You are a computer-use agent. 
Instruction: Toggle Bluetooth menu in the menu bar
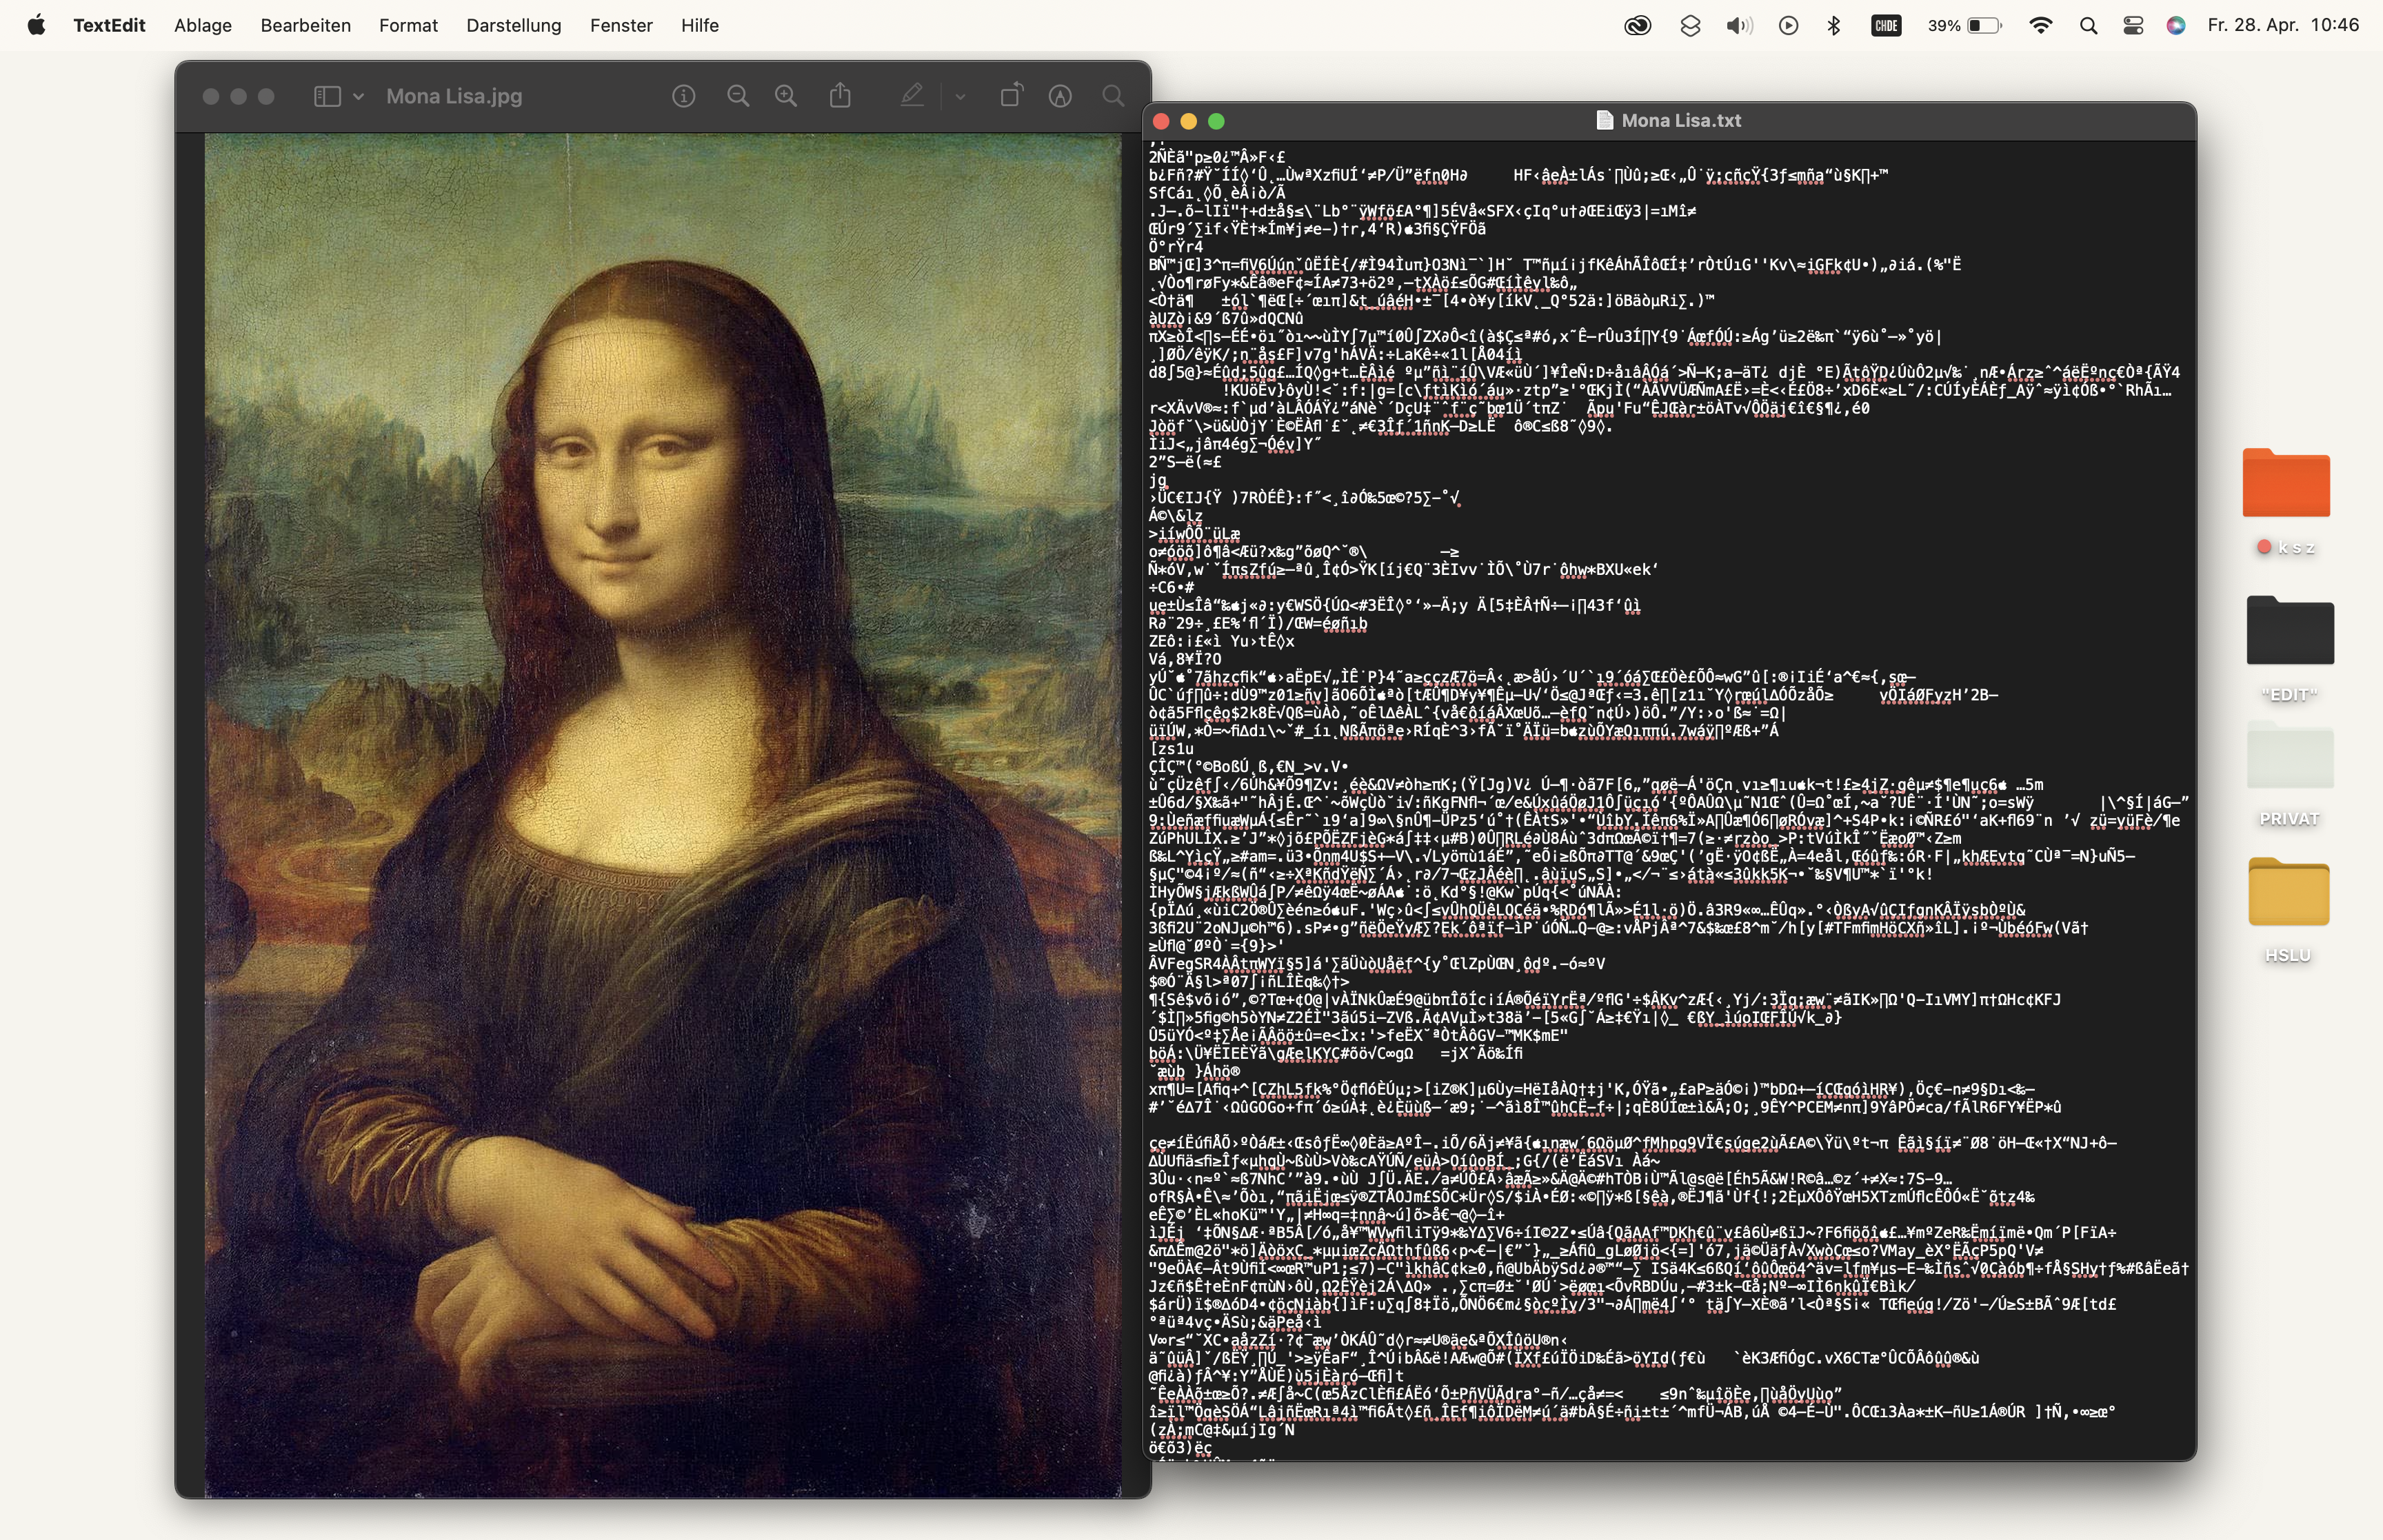(x=1834, y=26)
